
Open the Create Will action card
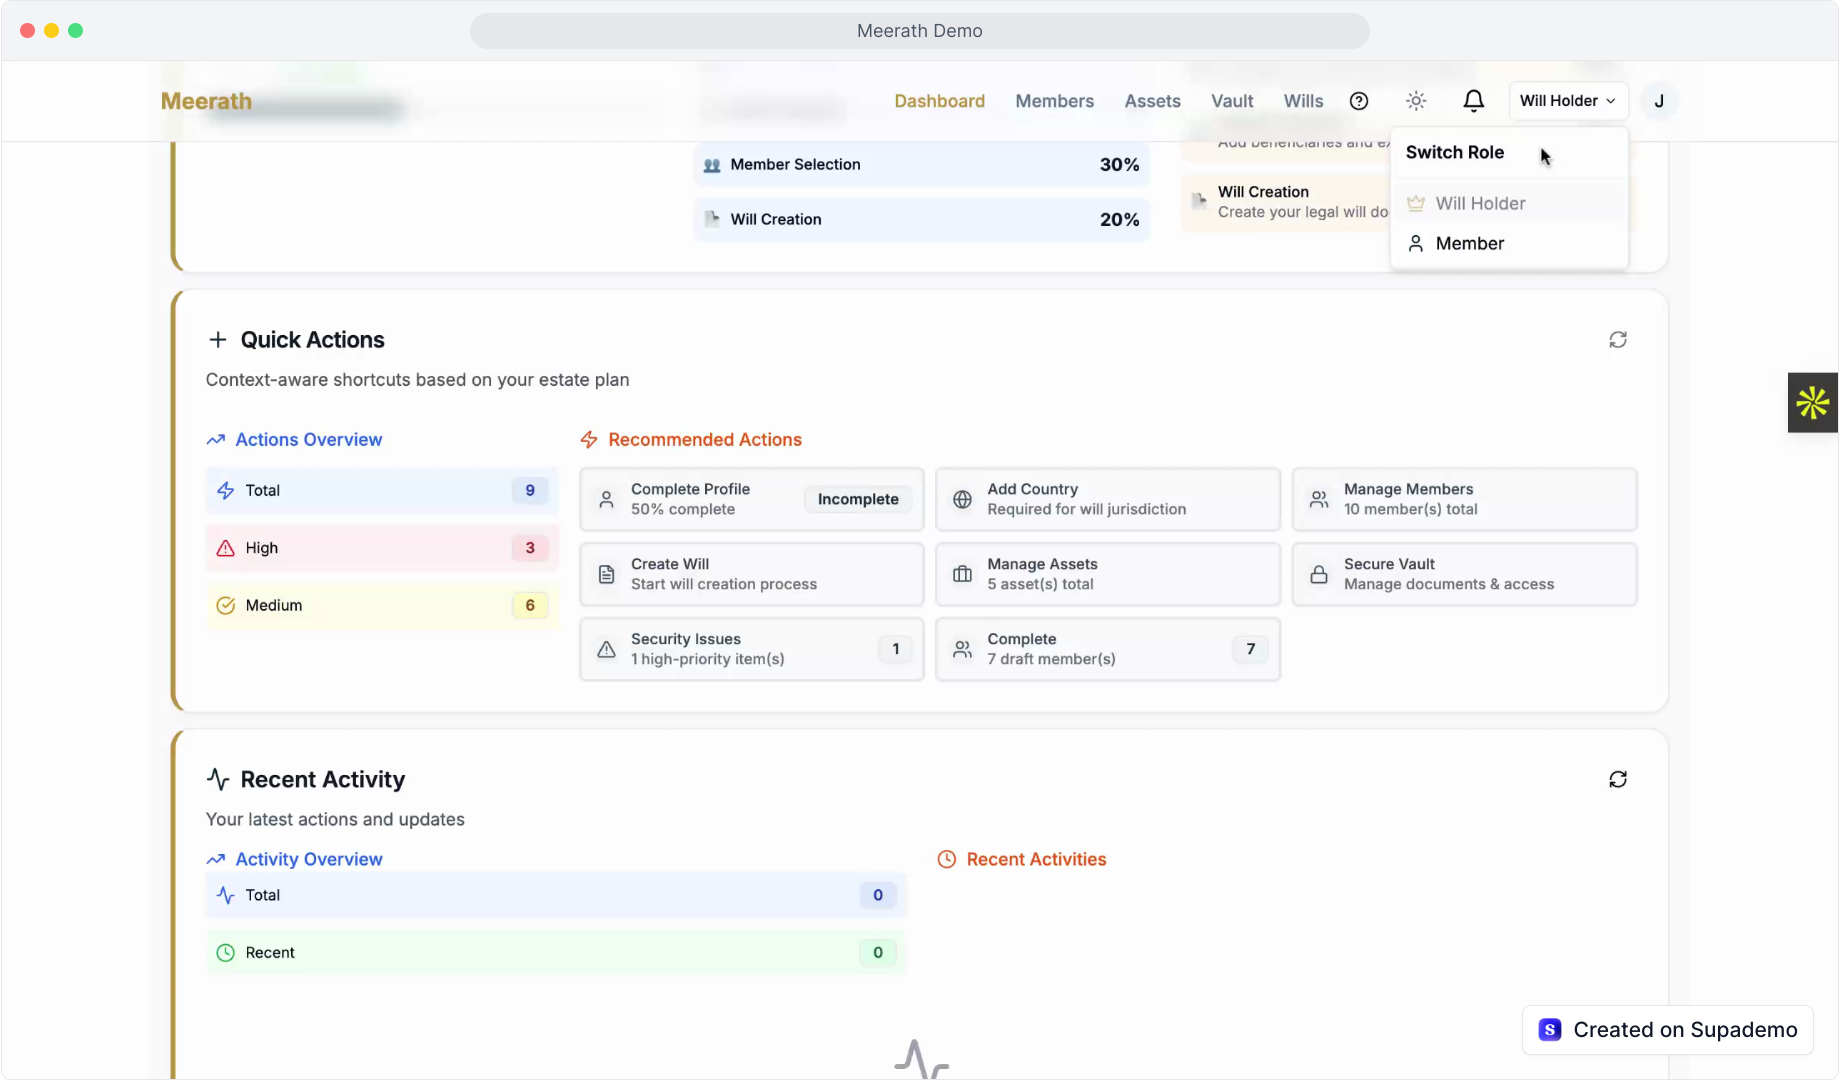click(x=752, y=574)
